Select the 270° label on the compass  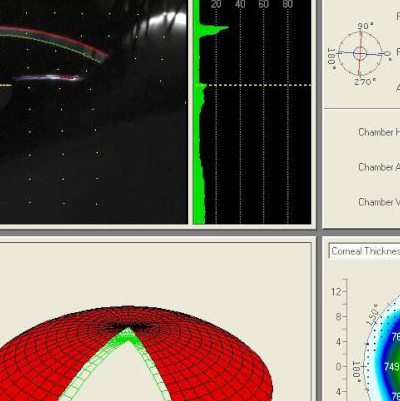click(365, 81)
